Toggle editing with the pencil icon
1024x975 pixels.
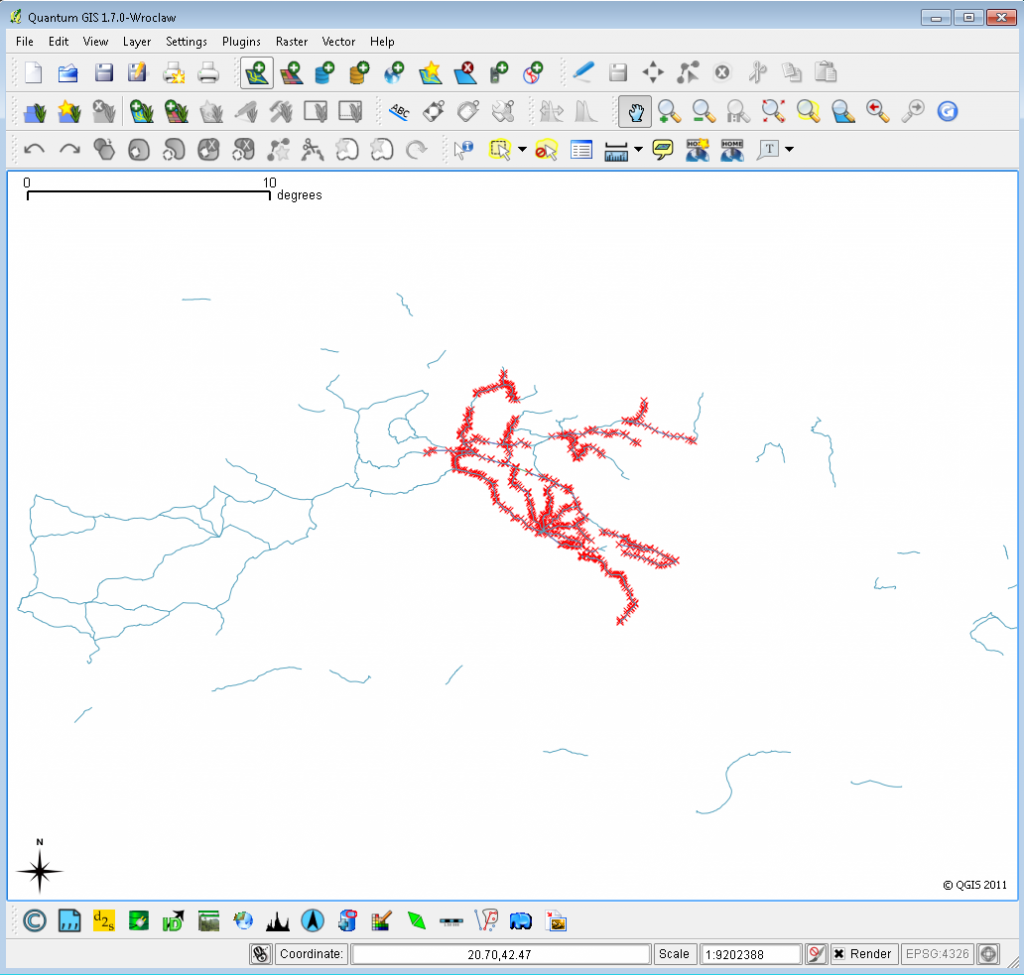583,72
